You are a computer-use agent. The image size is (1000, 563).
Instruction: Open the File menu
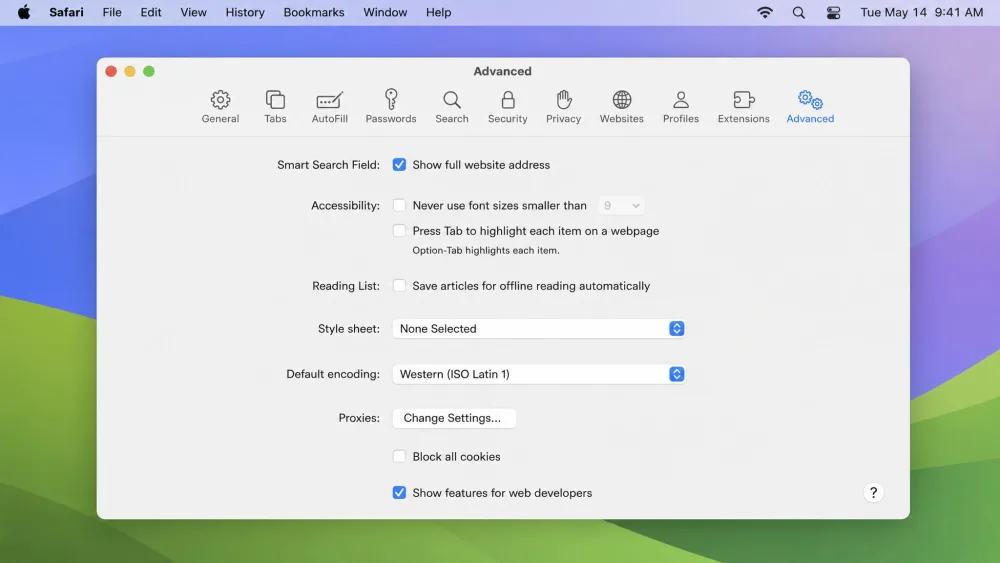click(112, 12)
